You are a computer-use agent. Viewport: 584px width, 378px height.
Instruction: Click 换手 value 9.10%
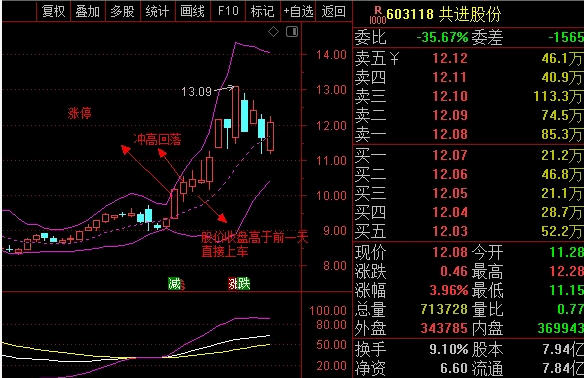pos(448,349)
